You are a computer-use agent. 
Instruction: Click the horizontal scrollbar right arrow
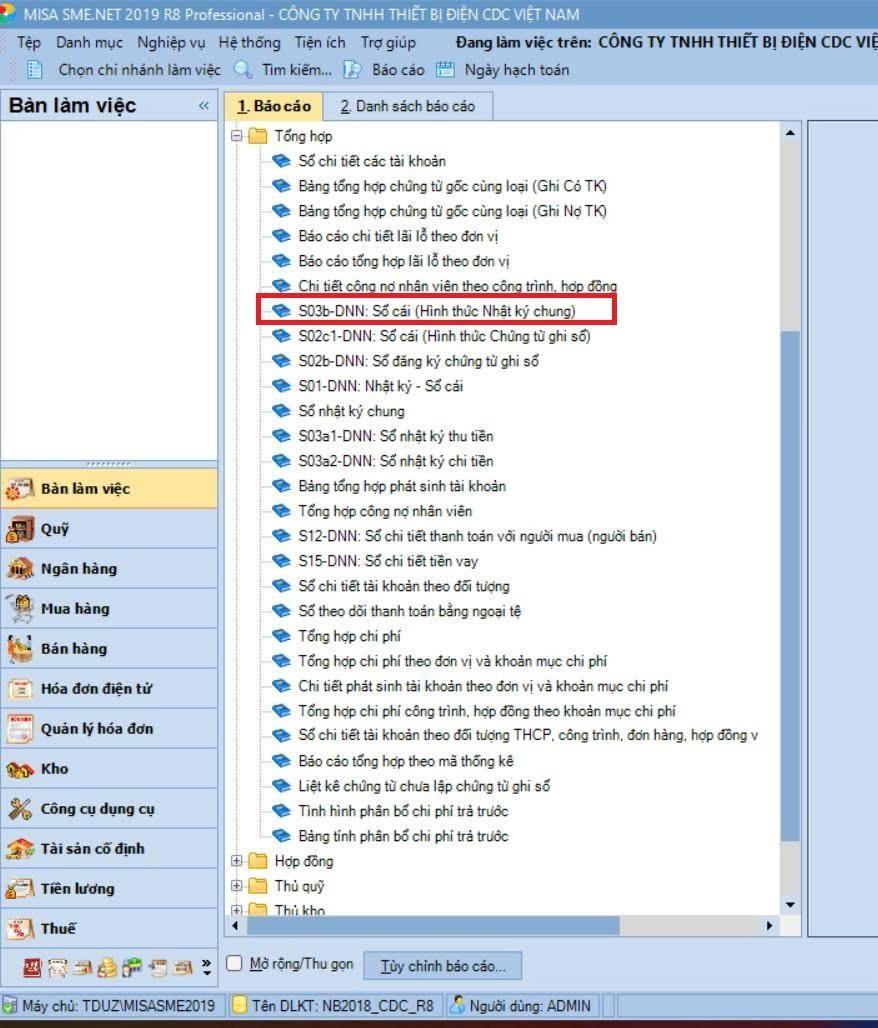coord(770,926)
